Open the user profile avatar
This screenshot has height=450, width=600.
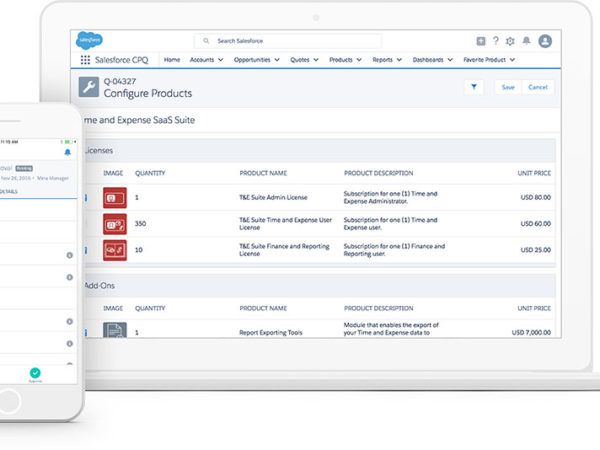[x=545, y=41]
